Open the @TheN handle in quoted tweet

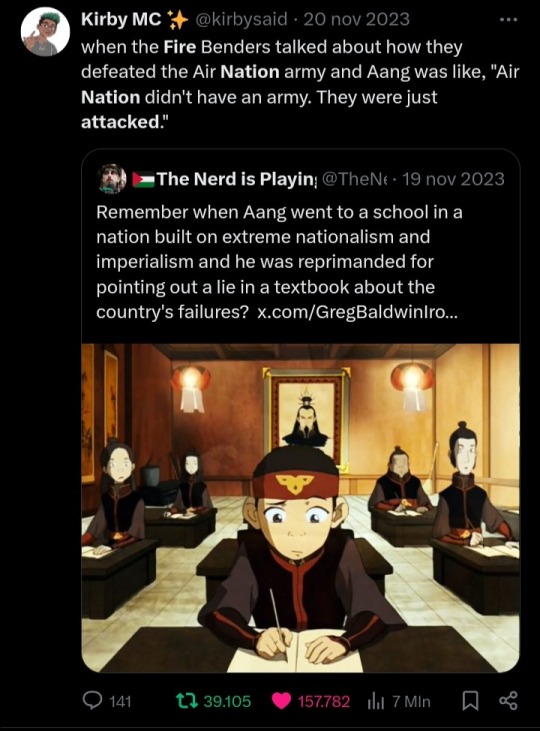[x=355, y=179]
